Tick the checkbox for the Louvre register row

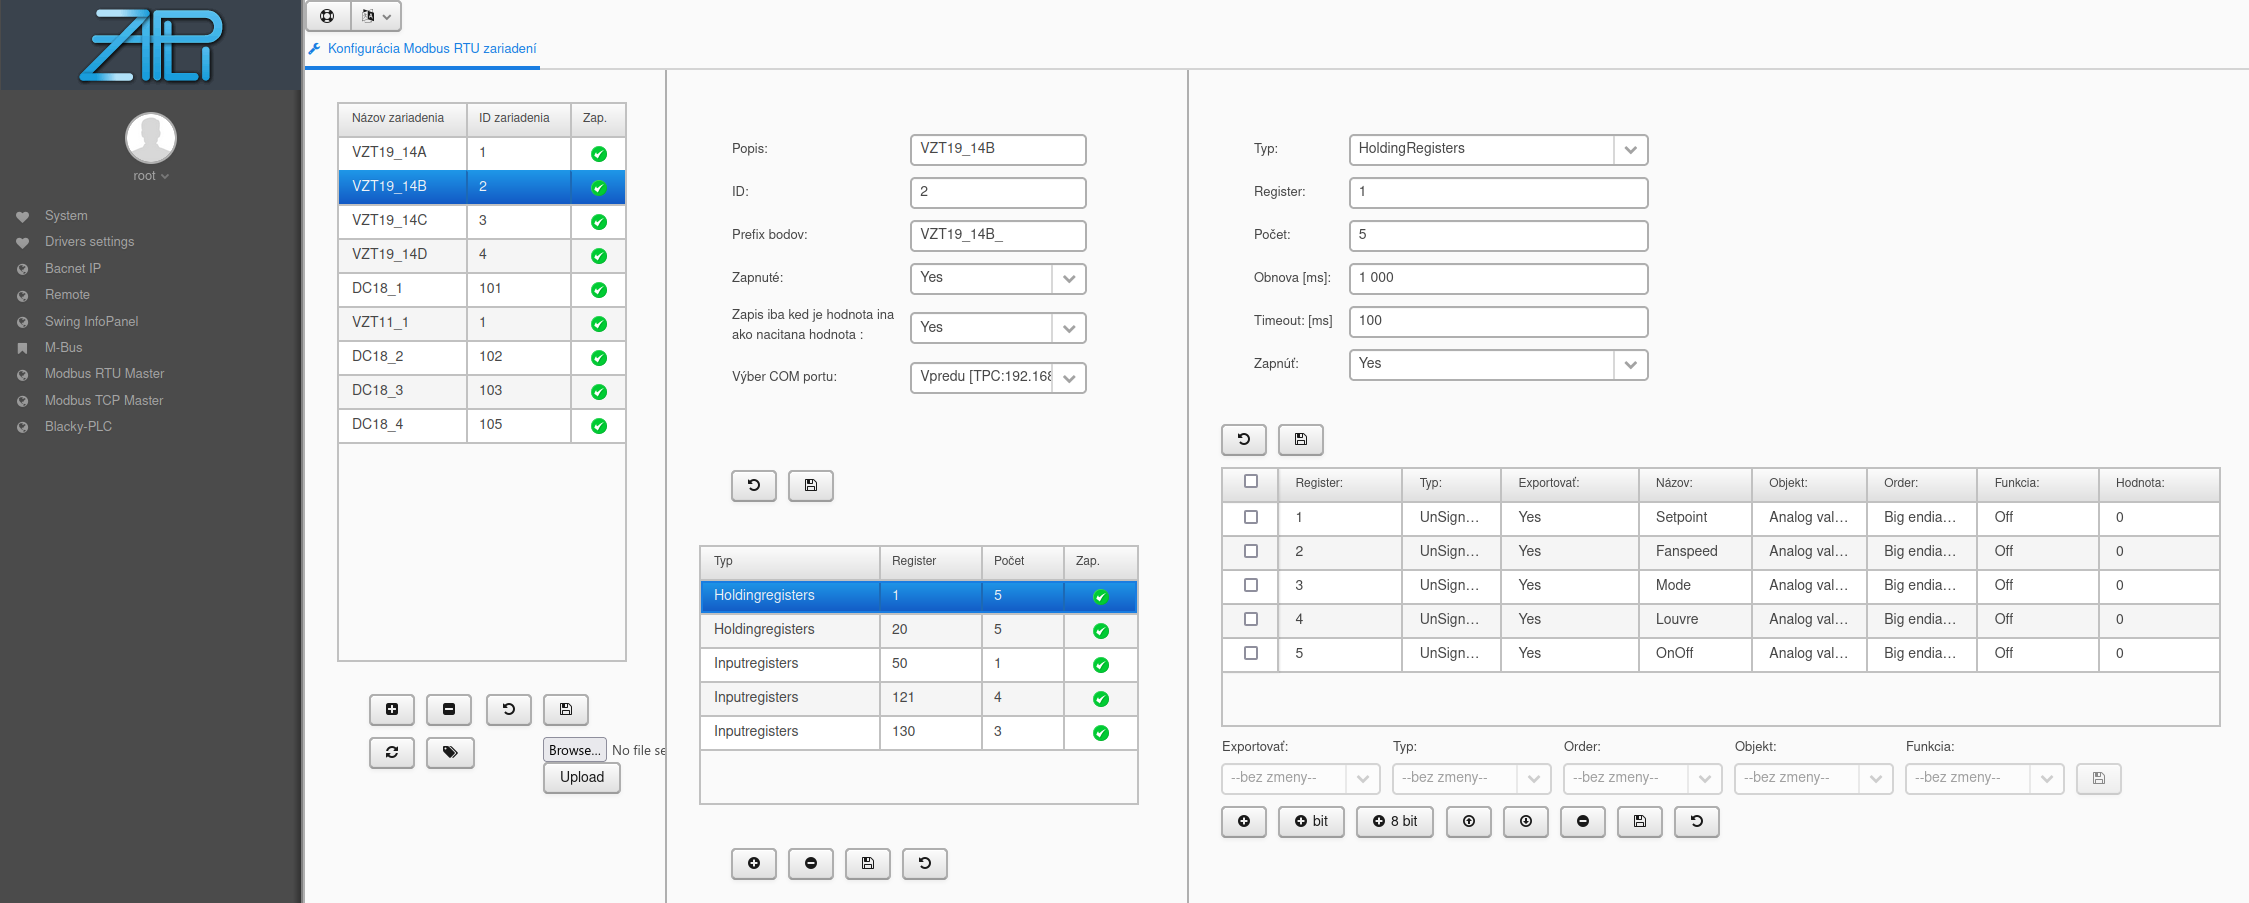click(x=1250, y=619)
